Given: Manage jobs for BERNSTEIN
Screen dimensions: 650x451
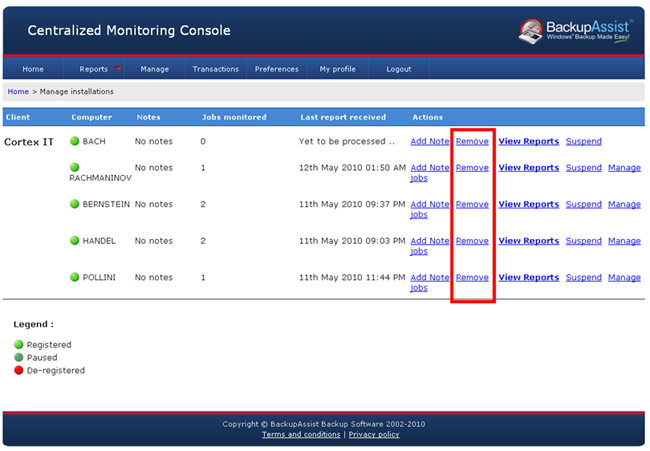Looking at the screenshot, I should pyautogui.click(x=624, y=204).
